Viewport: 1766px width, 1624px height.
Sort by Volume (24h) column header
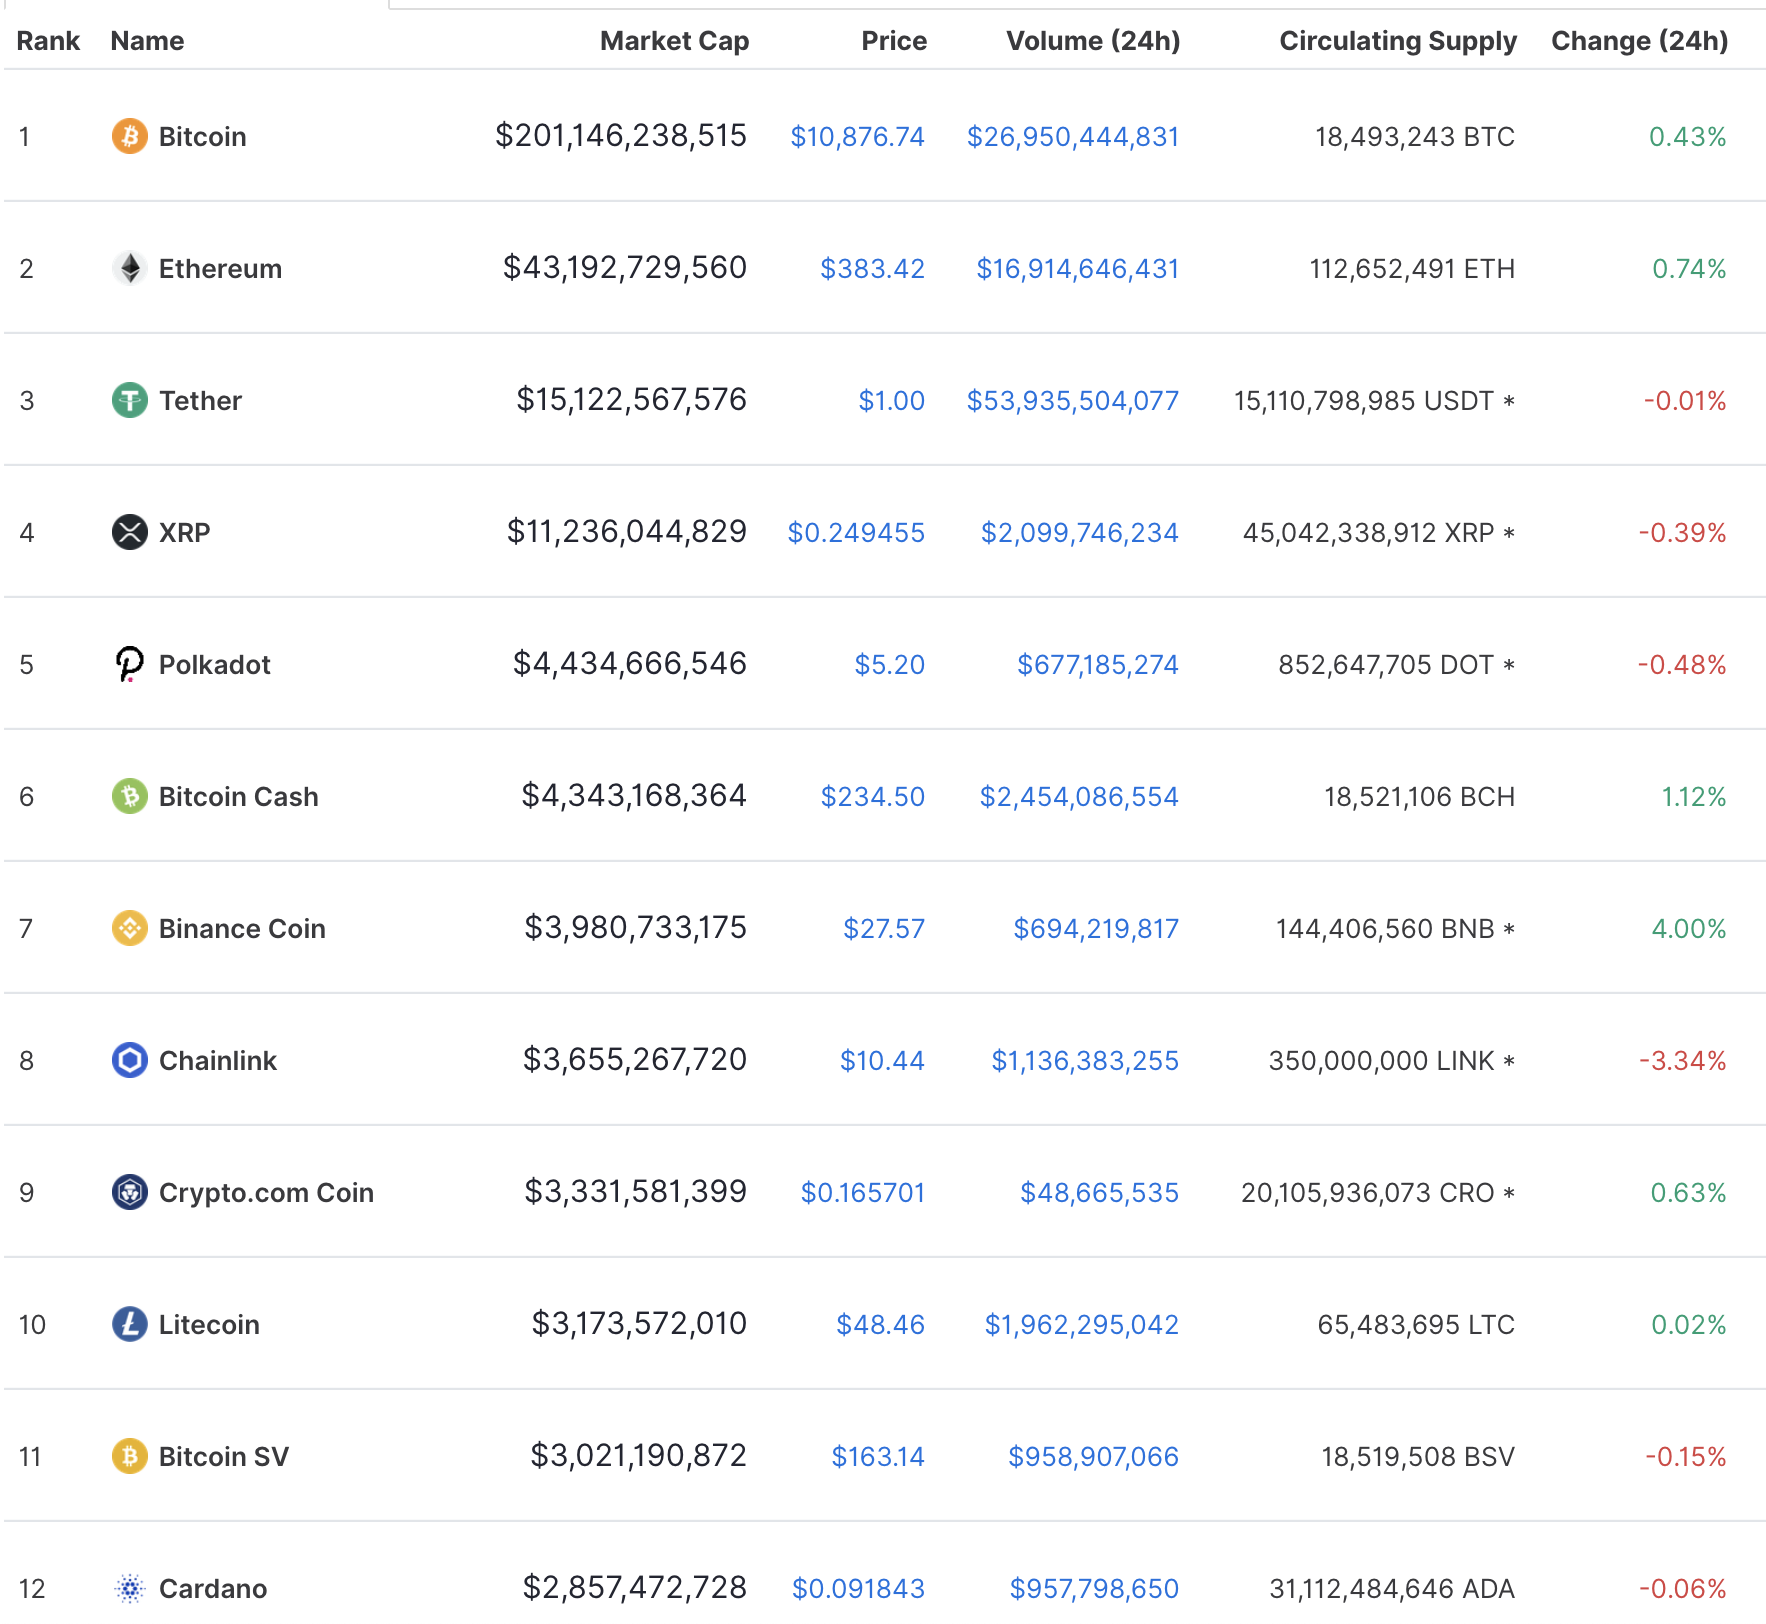click(x=1093, y=41)
